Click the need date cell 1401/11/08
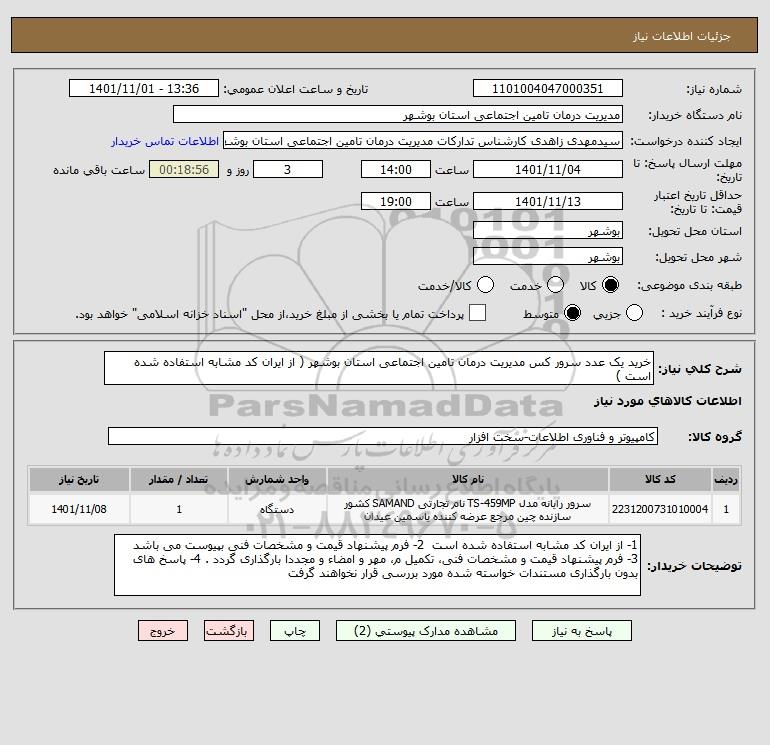The image size is (770, 745). (79, 509)
